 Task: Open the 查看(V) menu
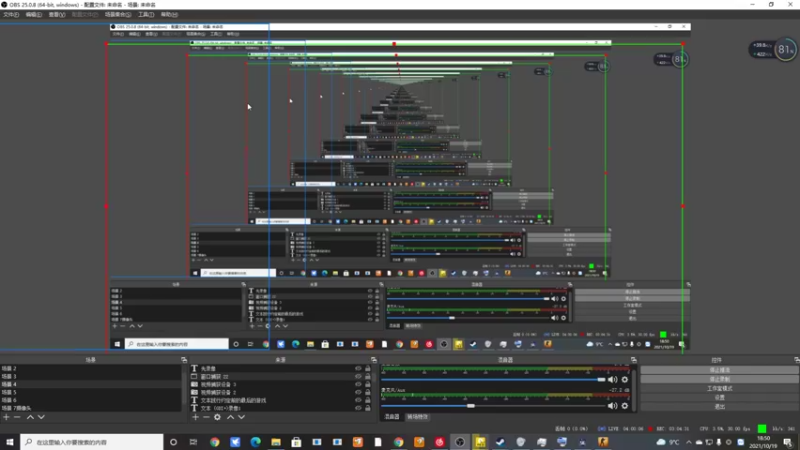coord(57,15)
